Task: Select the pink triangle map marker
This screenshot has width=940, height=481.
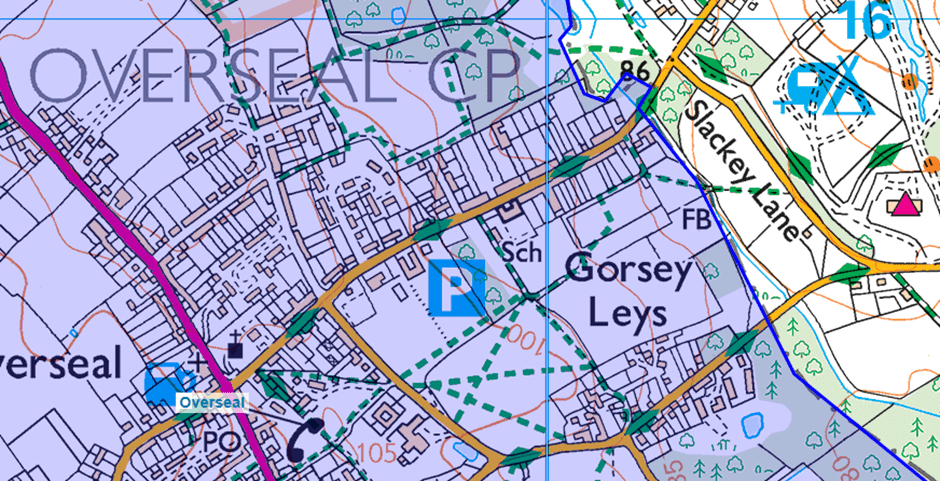Action: tap(905, 204)
